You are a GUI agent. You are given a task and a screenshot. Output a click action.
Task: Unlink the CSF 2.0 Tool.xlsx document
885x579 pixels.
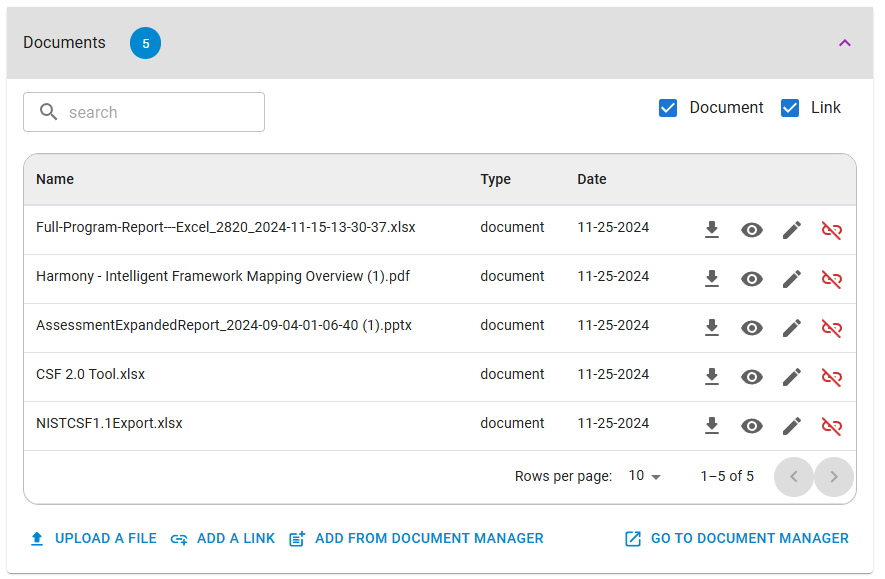(832, 377)
